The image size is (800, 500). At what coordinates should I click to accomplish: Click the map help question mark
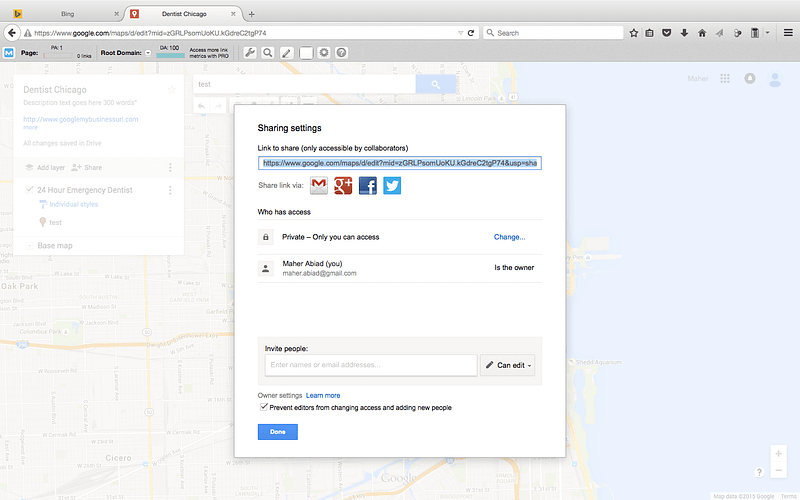759,472
